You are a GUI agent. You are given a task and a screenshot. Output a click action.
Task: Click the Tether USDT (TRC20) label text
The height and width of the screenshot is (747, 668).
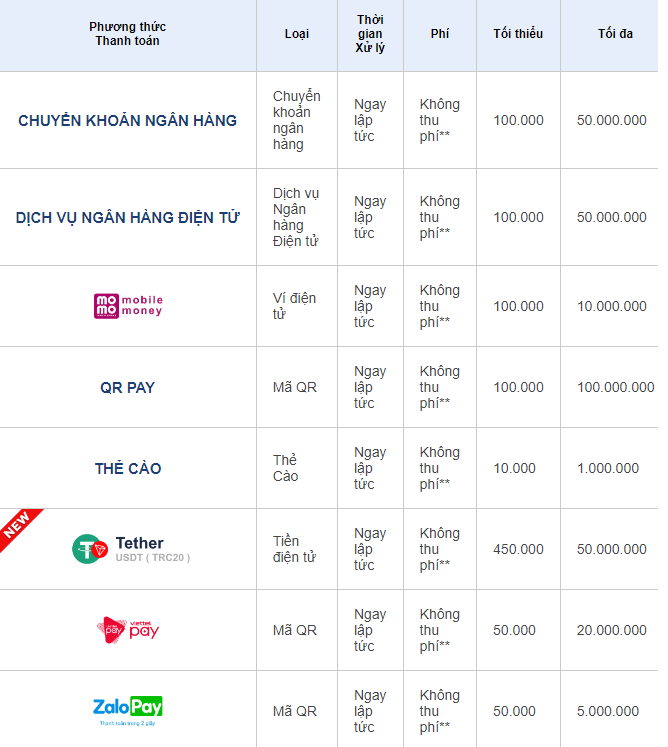pos(152,550)
